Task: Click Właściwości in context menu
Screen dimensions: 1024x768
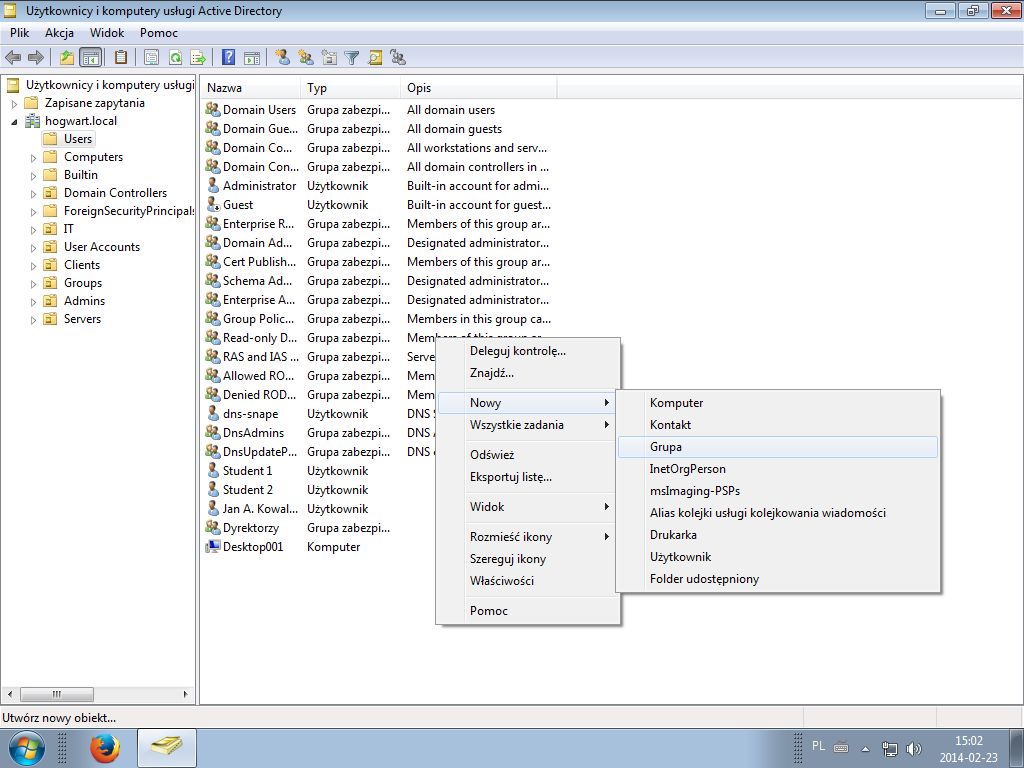Action: [x=528, y=581]
